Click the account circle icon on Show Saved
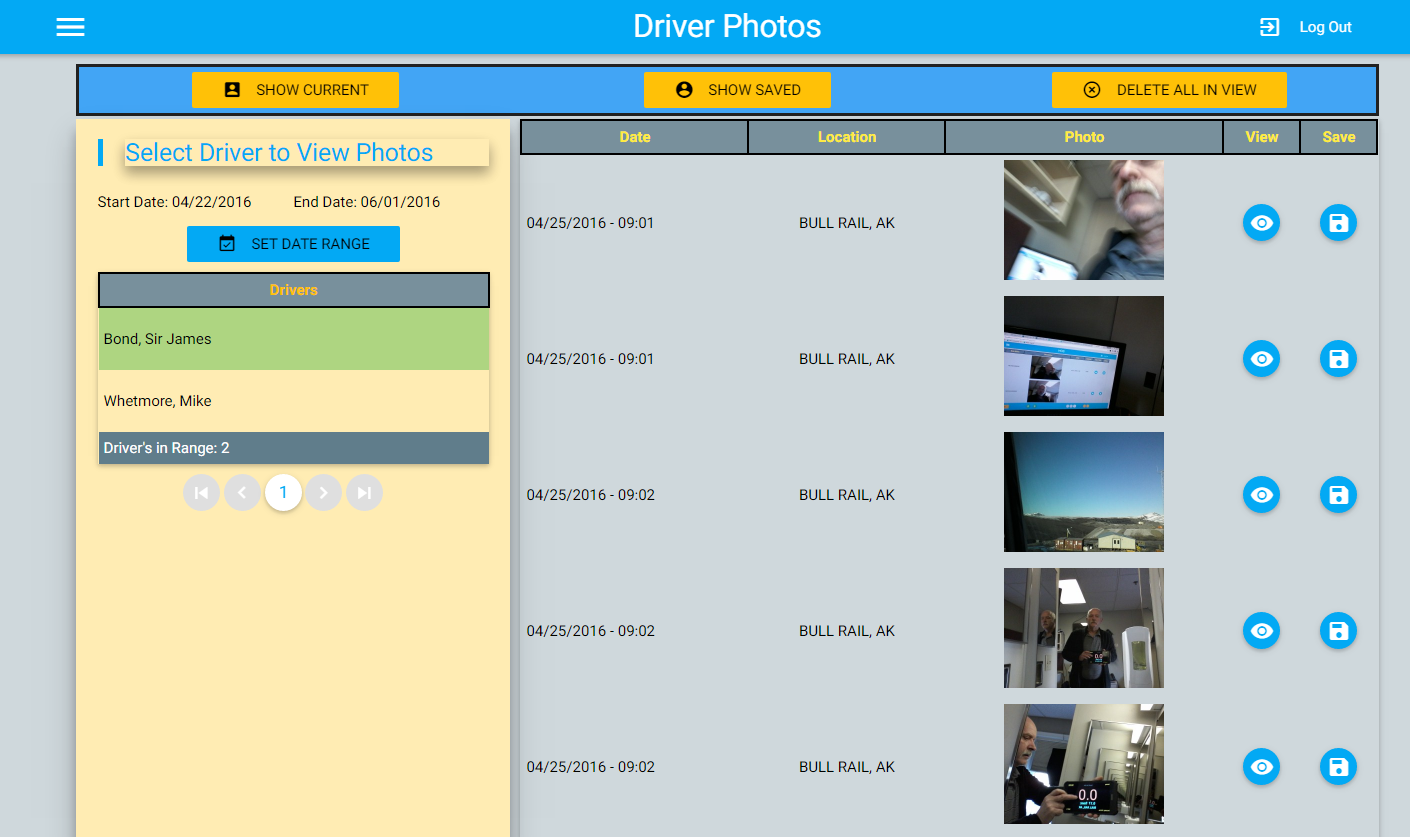The width and height of the screenshot is (1410, 837). click(684, 89)
